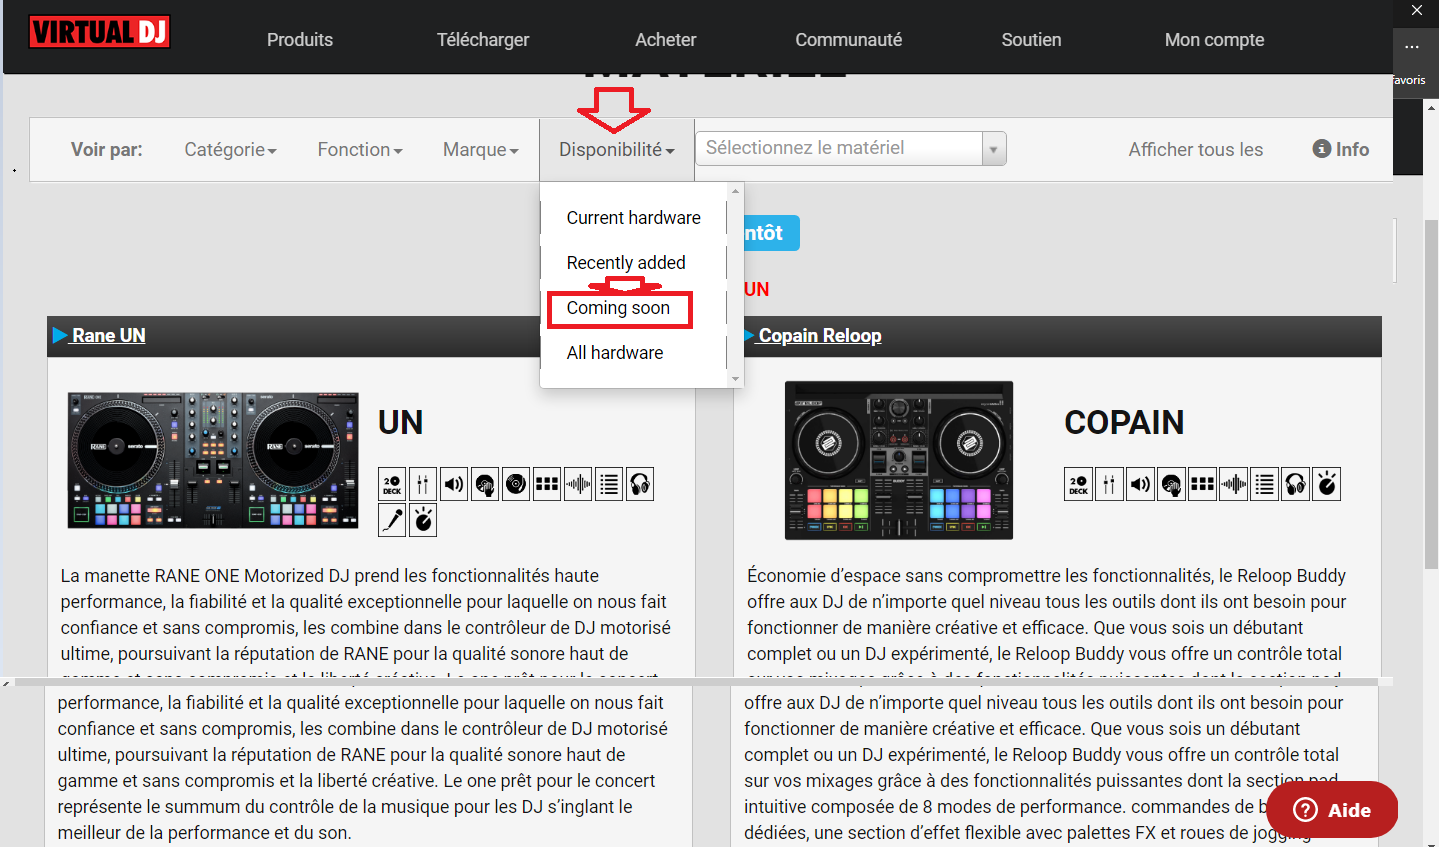Click the Reloop Buddy controller image
The image size is (1439, 847).
(899, 460)
